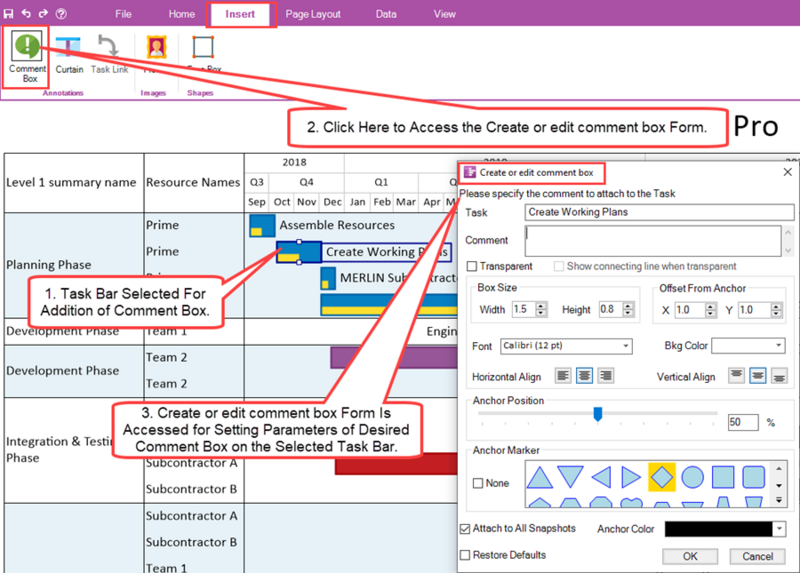Click the picture icon in Images group
The width and height of the screenshot is (800, 573).
[x=157, y=47]
